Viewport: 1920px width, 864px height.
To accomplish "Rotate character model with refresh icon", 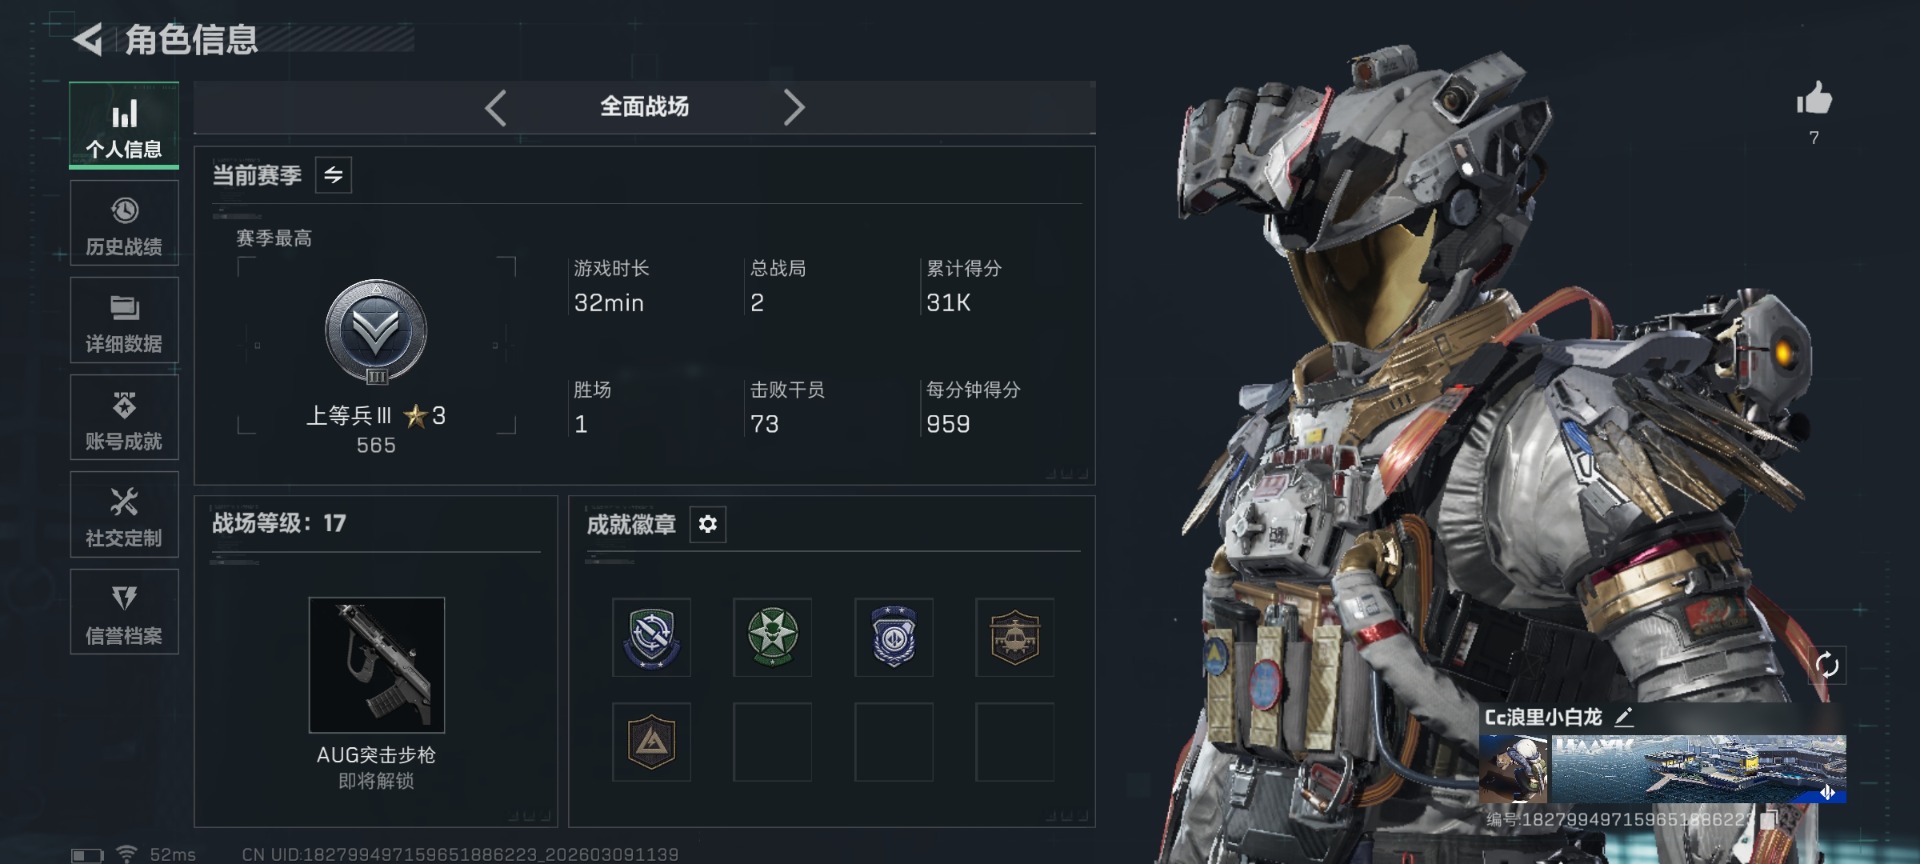I will (1827, 665).
